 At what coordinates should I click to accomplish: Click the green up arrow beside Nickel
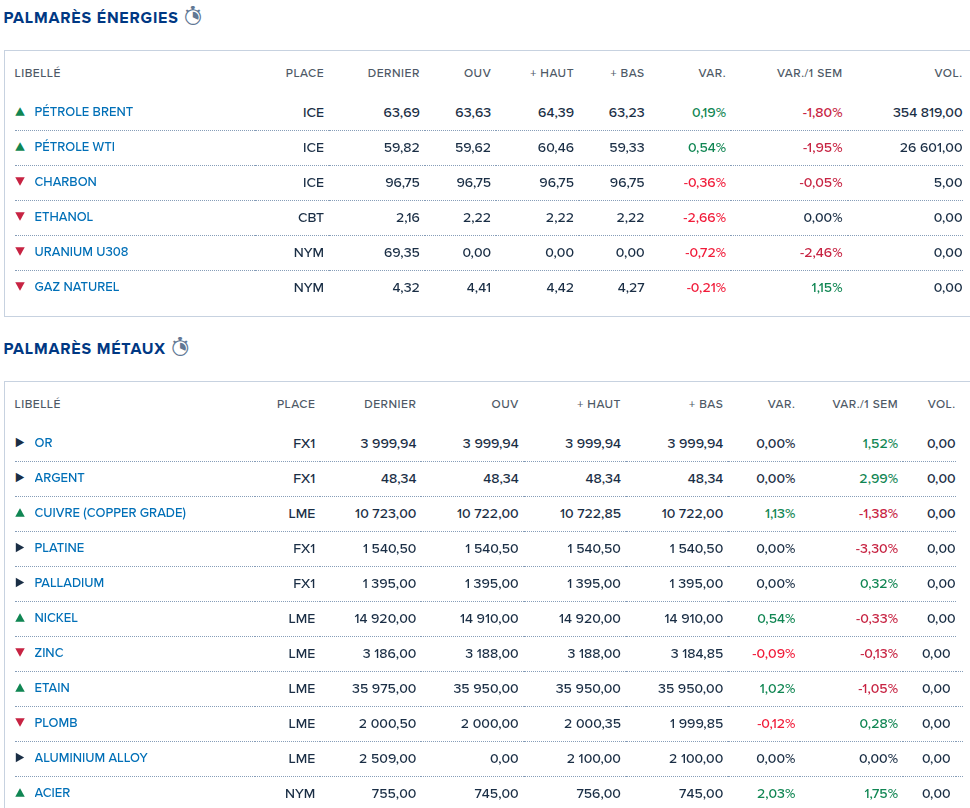click(x=20, y=618)
